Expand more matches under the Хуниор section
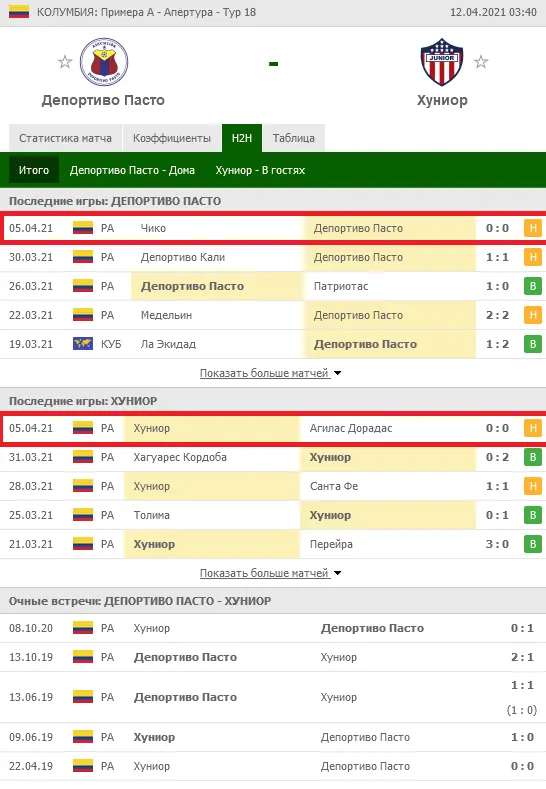The image size is (546, 789). coord(270,573)
